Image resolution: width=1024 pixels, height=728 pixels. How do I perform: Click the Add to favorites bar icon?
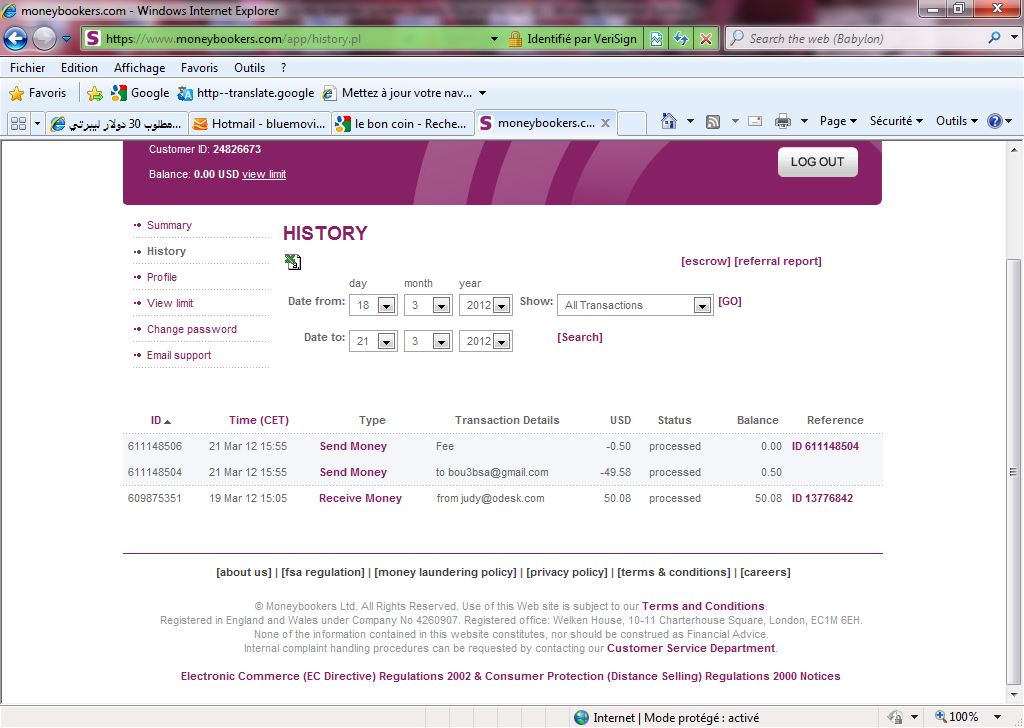click(95, 93)
